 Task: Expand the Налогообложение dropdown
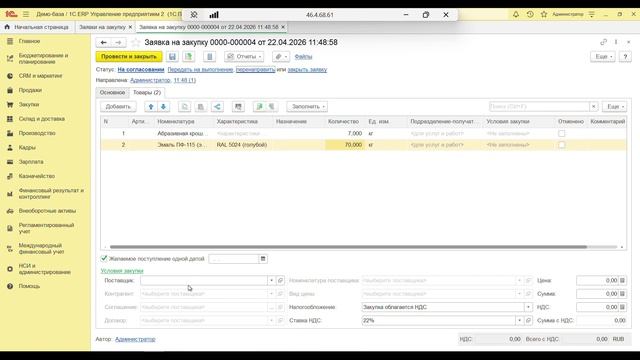[528, 307]
